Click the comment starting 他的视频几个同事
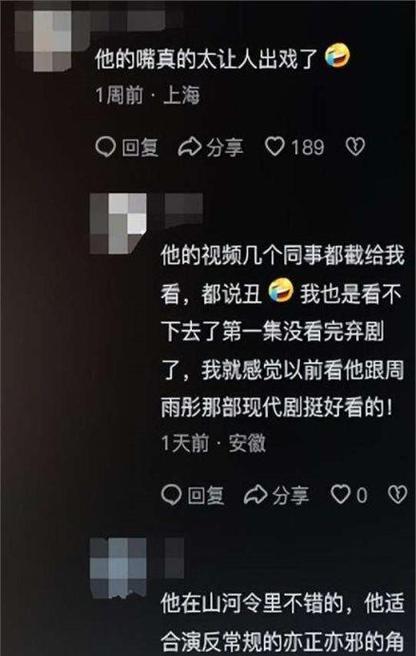This screenshot has width=416, height=656. 283,331
